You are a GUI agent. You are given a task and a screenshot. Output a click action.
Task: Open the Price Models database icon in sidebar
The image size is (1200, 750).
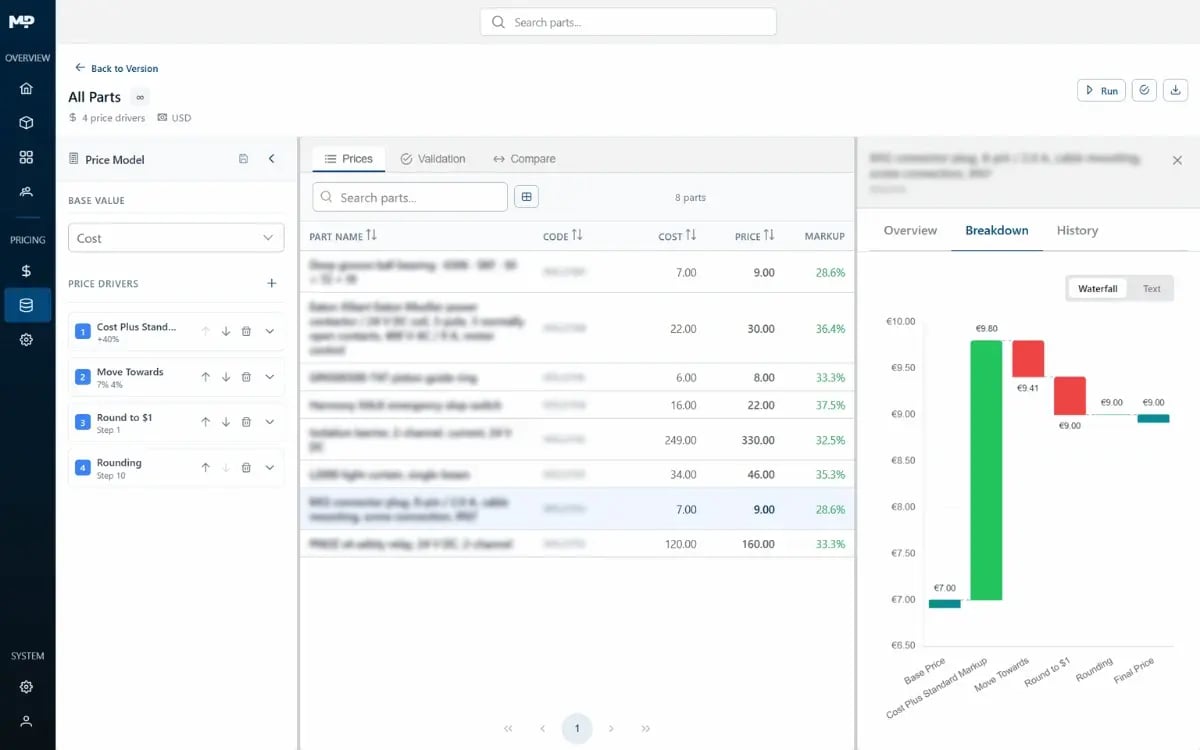pyautogui.click(x=27, y=305)
